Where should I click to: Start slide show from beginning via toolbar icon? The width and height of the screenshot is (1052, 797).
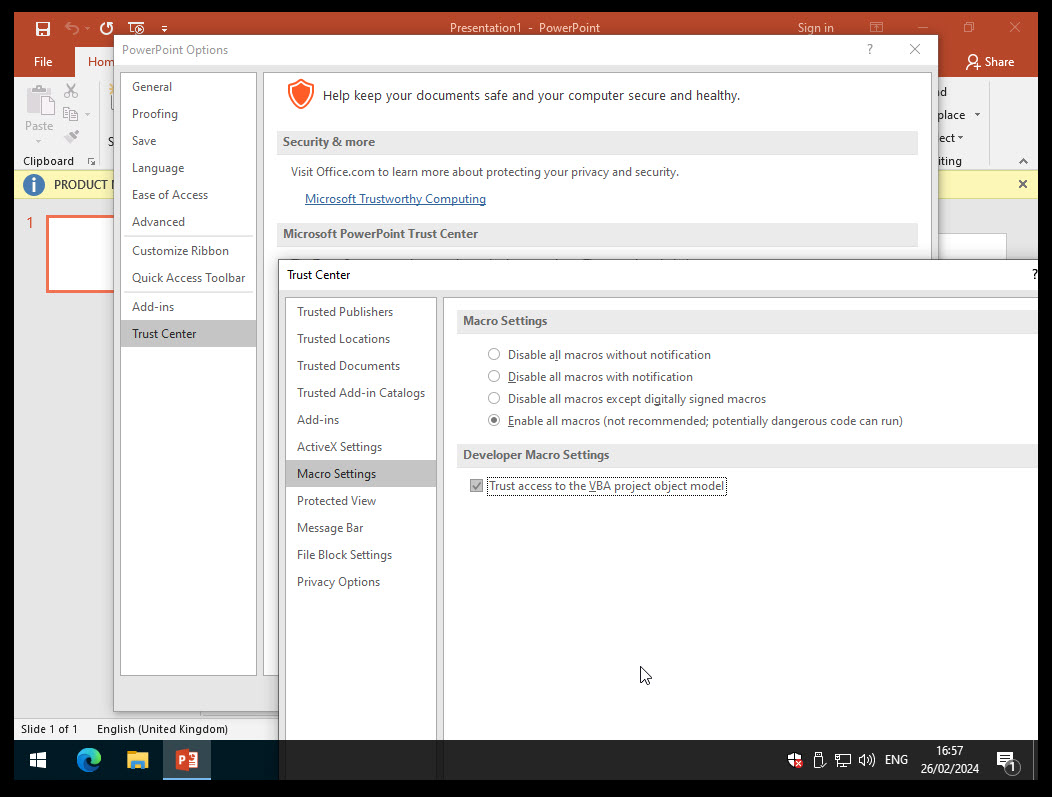[x=136, y=28]
